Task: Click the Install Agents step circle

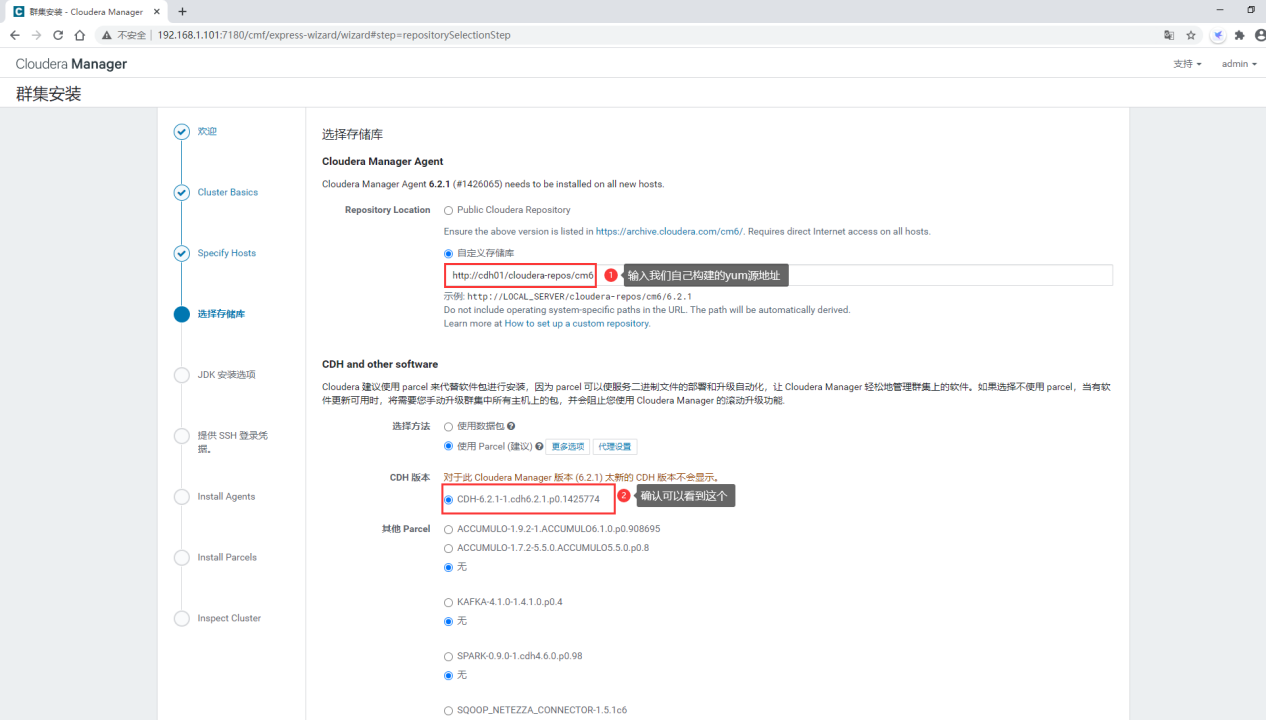Action: [x=181, y=497]
